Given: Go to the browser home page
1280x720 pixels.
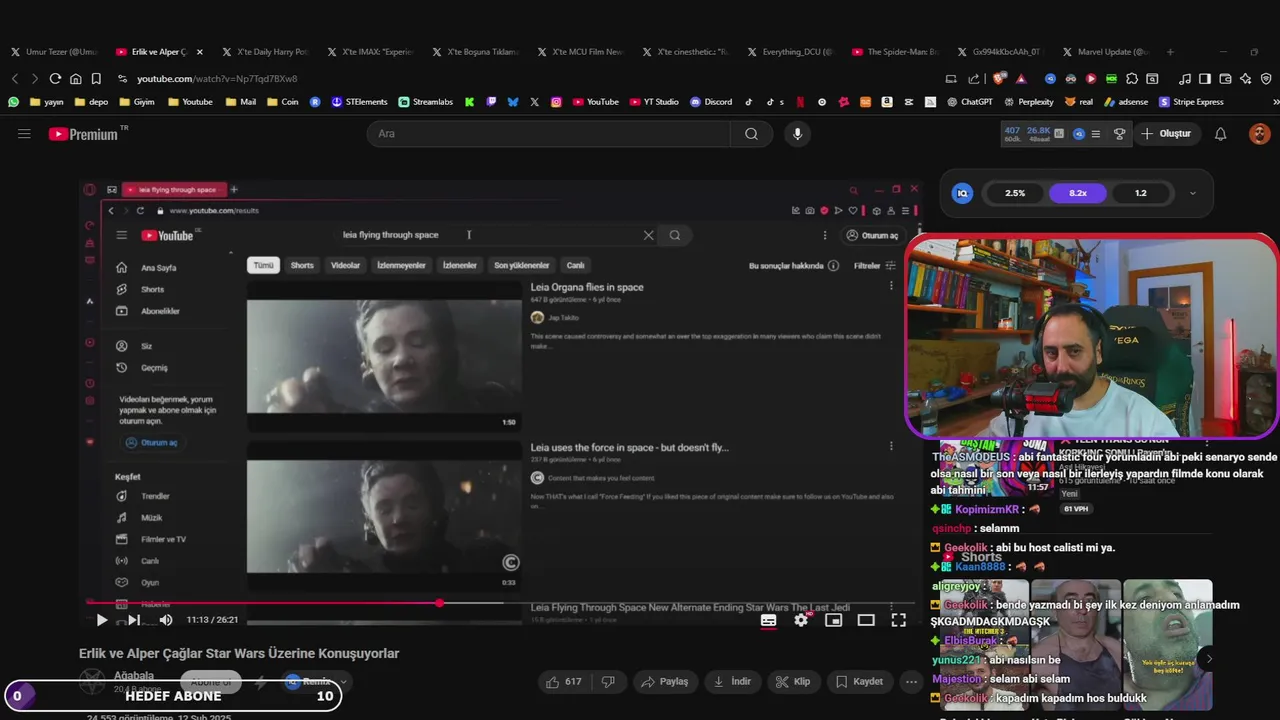Looking at the screenshot, I should click(x=75, y=78).
